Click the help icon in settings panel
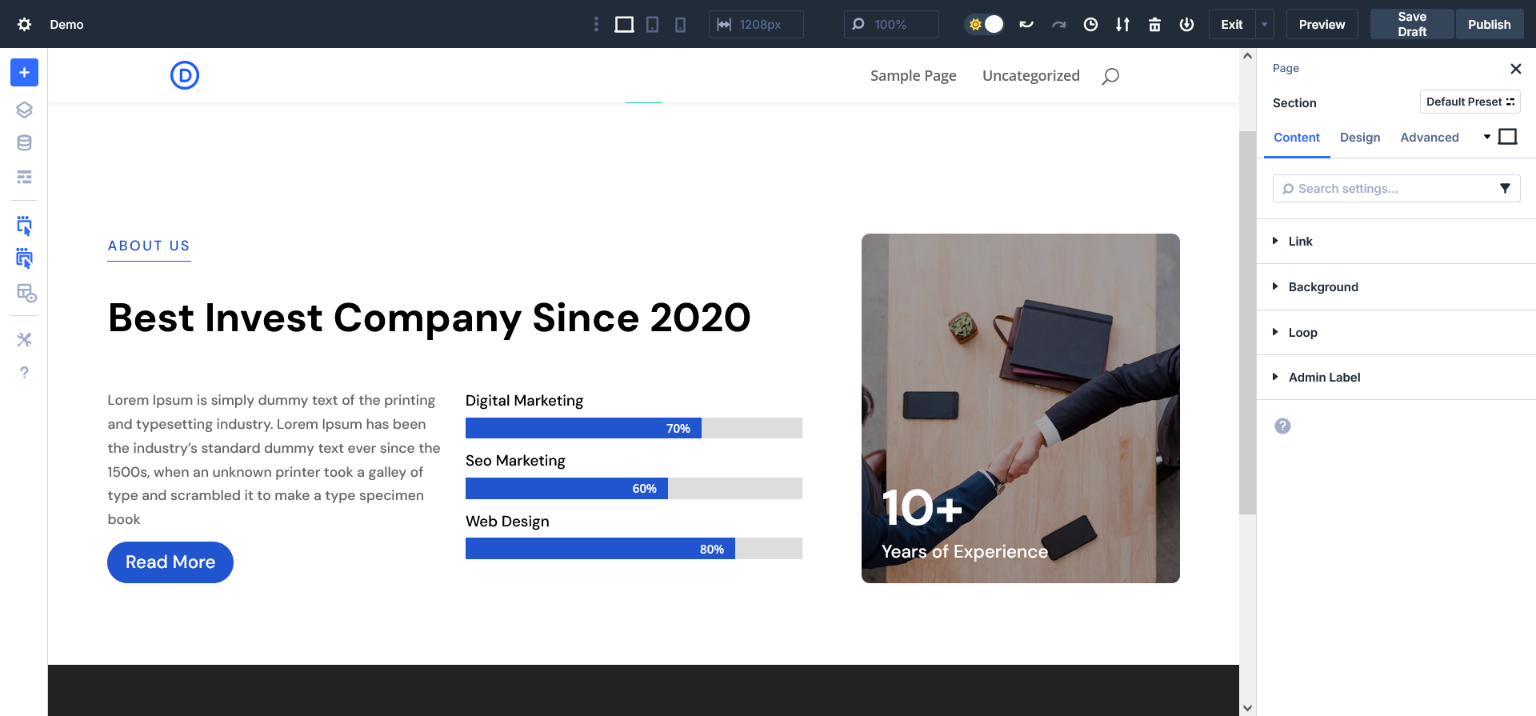The image size is (1536, 716). pos(1283,426)
